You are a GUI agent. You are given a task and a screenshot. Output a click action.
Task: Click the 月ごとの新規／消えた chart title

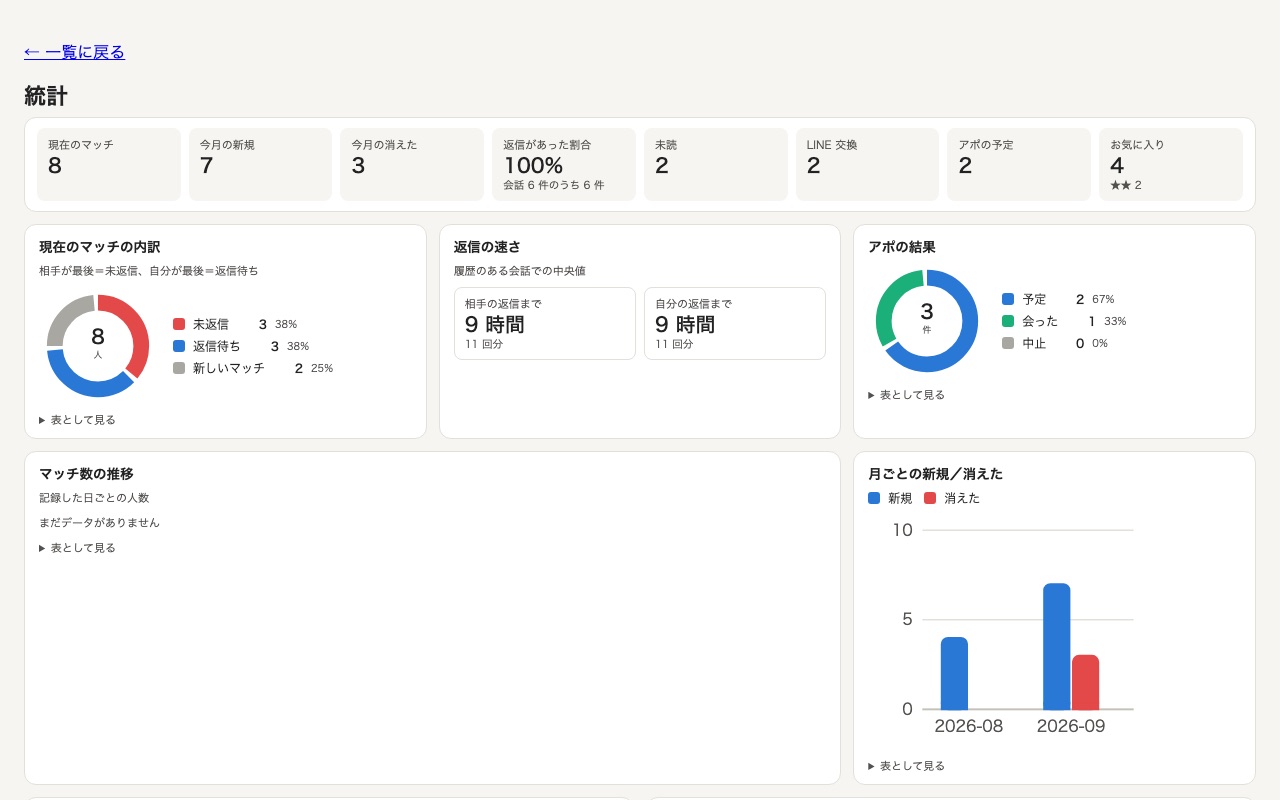(936, 474)
